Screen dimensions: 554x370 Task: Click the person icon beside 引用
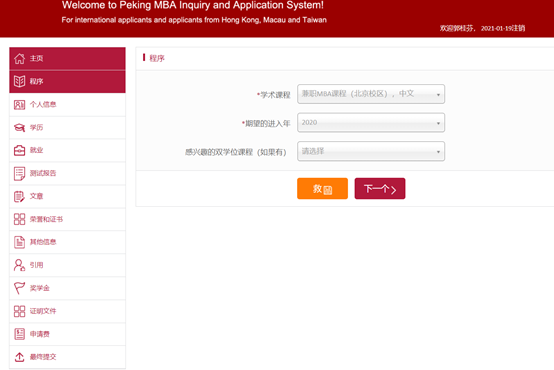pyautogui.click(x=19, y=265)
